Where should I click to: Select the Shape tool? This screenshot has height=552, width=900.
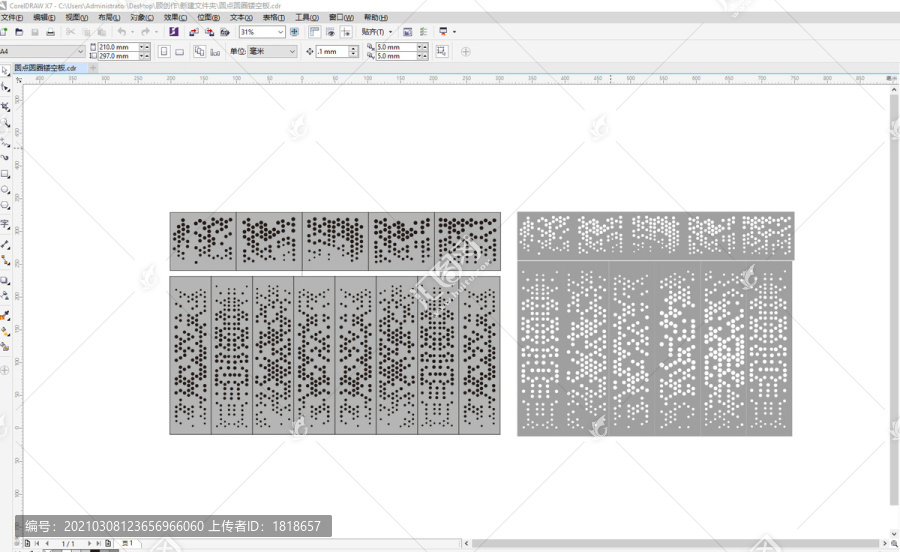coord(5,87)
